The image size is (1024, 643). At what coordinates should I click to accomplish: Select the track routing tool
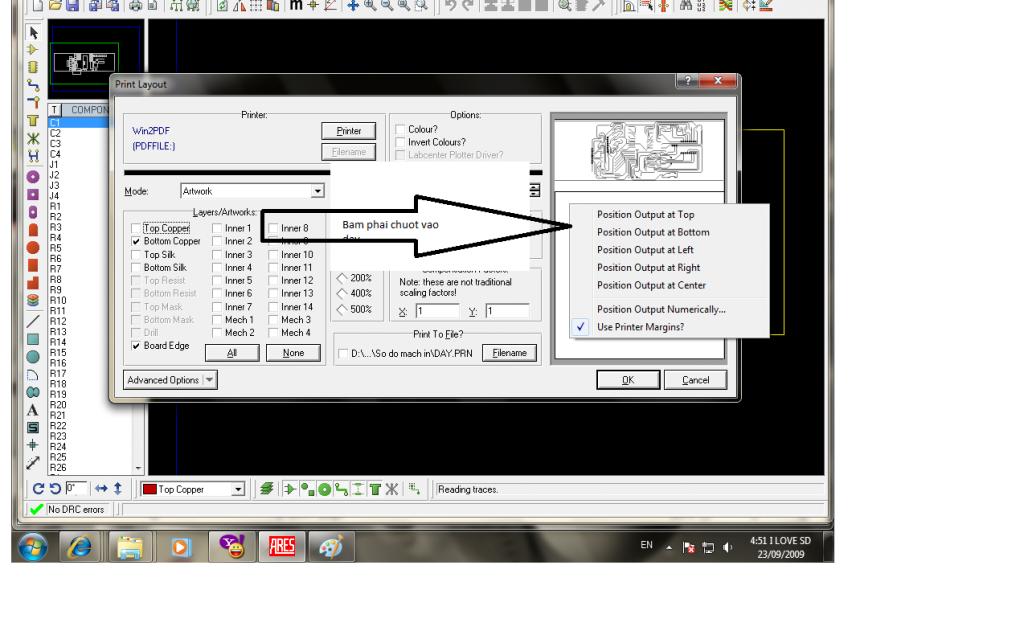point(33,85)
